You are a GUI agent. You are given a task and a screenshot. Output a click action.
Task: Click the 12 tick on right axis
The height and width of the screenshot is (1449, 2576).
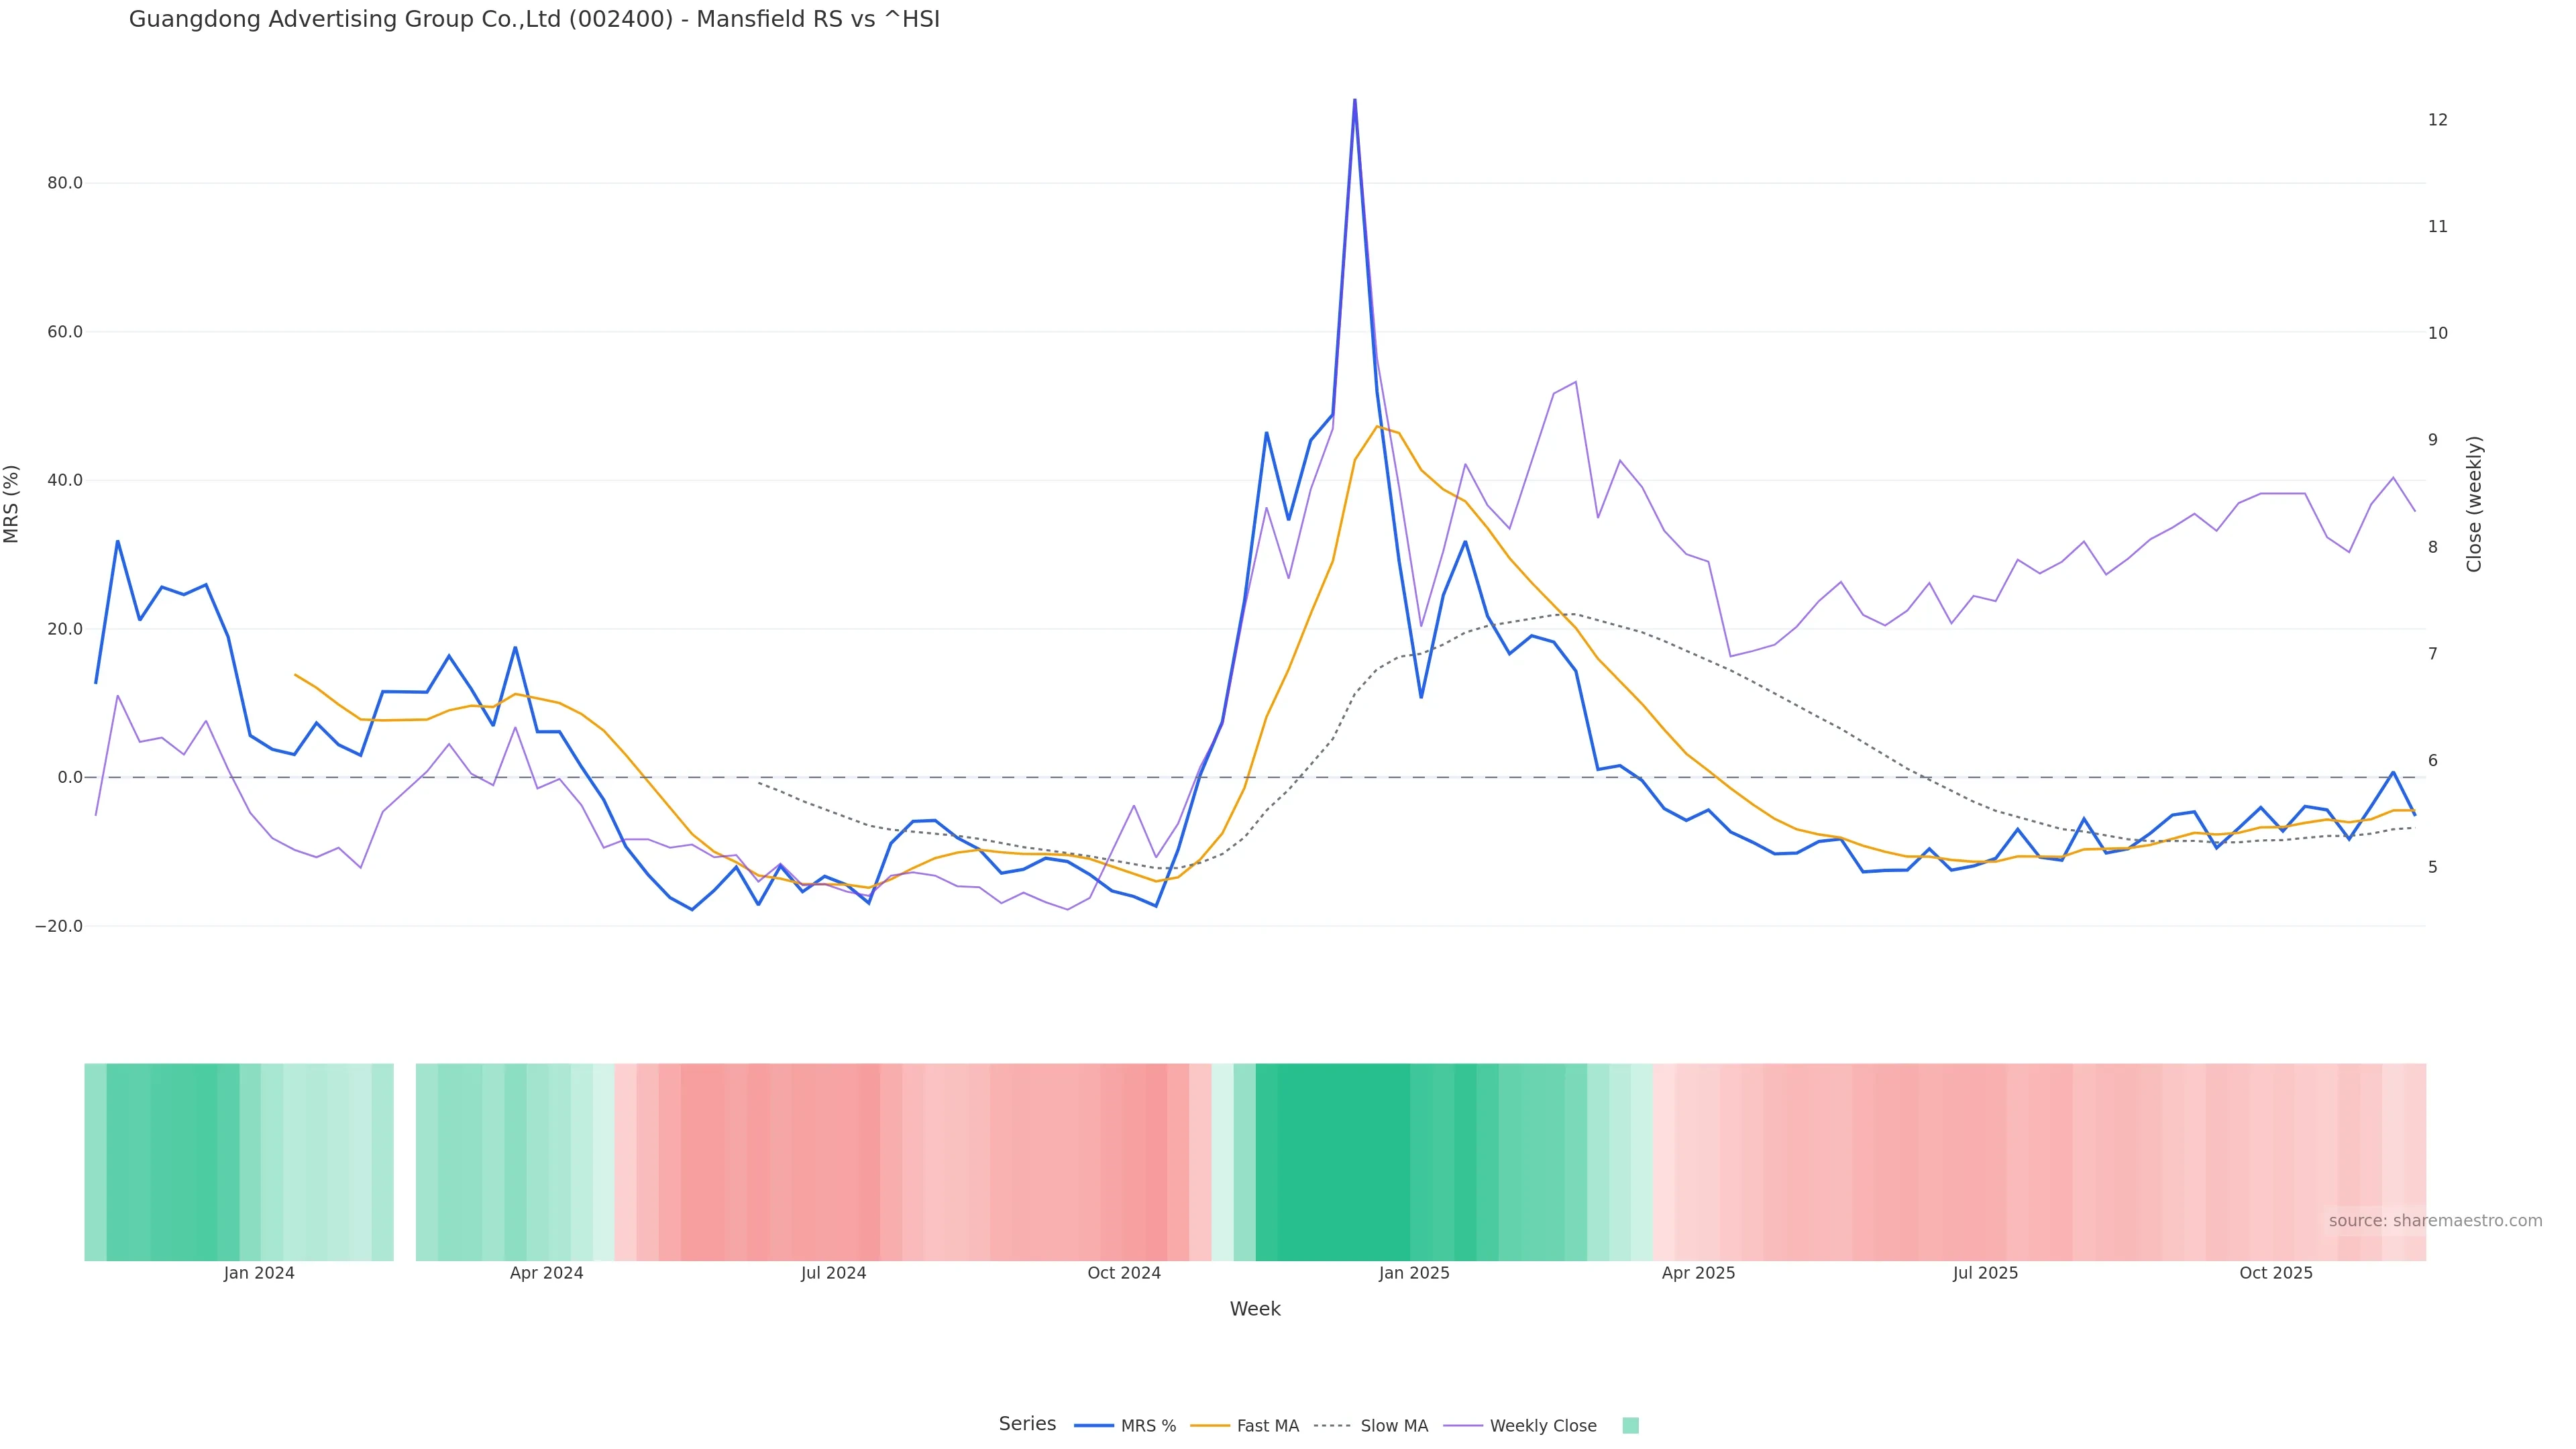[2437, 120]
